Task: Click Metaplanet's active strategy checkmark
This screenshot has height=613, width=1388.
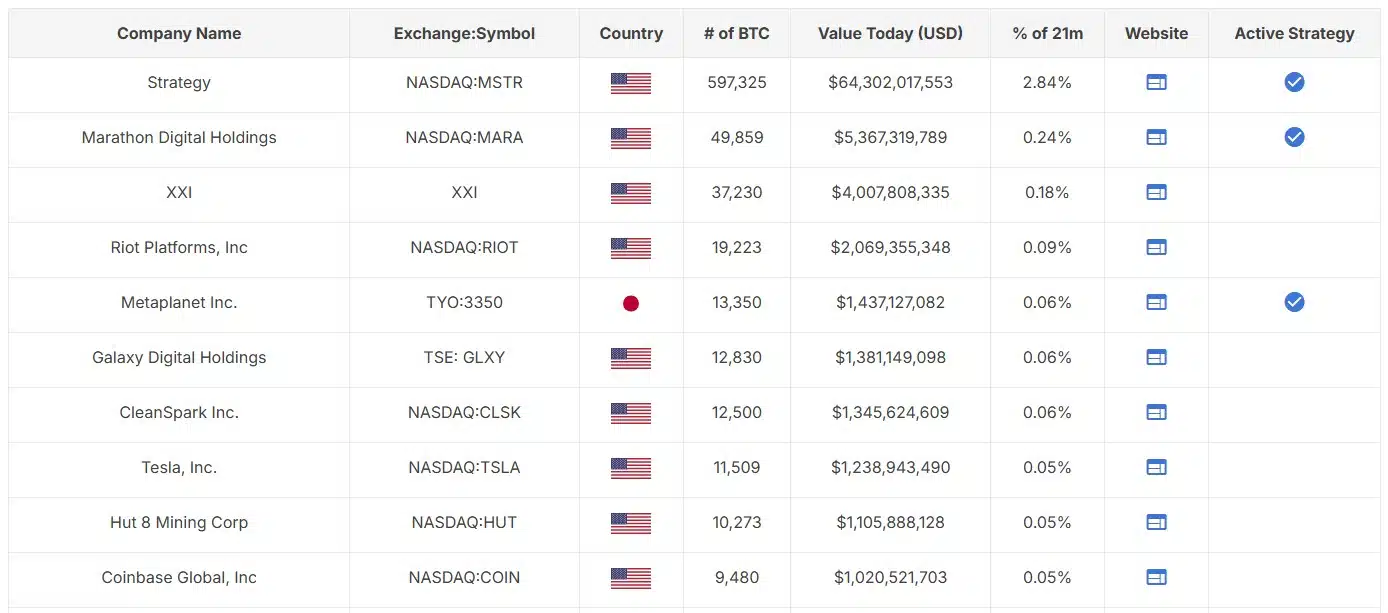Action: pyautogui.click(x=1294, y=302)
